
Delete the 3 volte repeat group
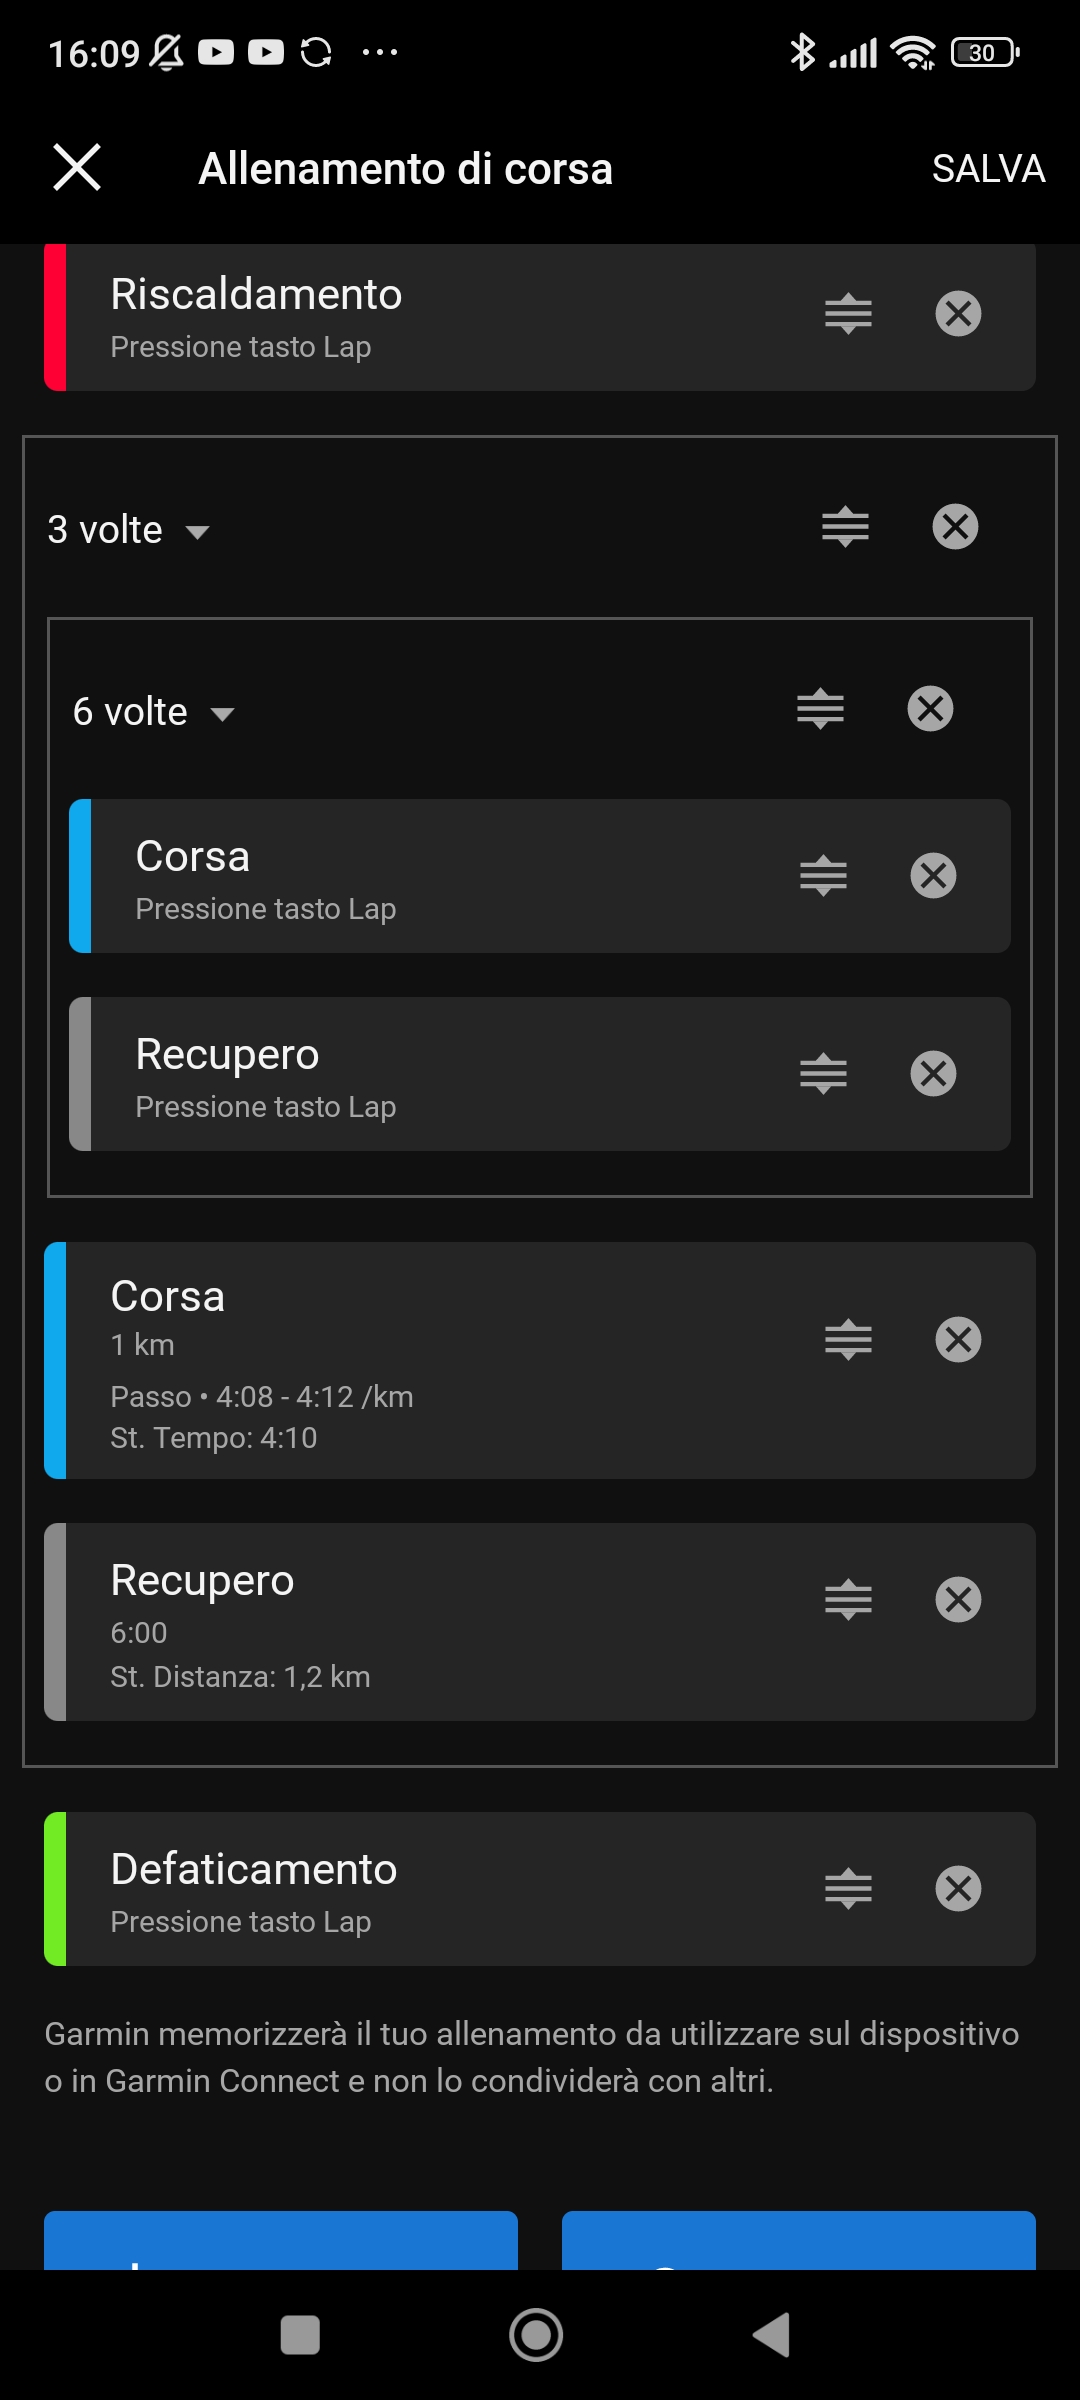tap(955, 527)
